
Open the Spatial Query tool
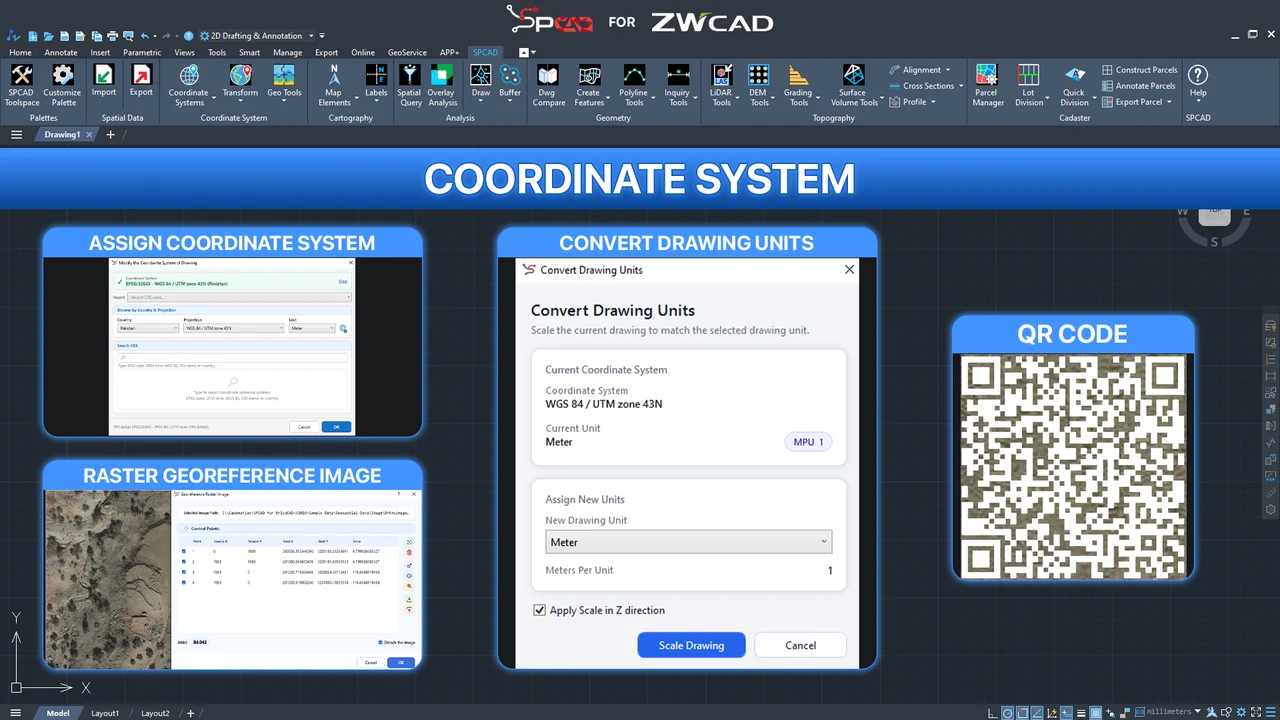point(410,85)
